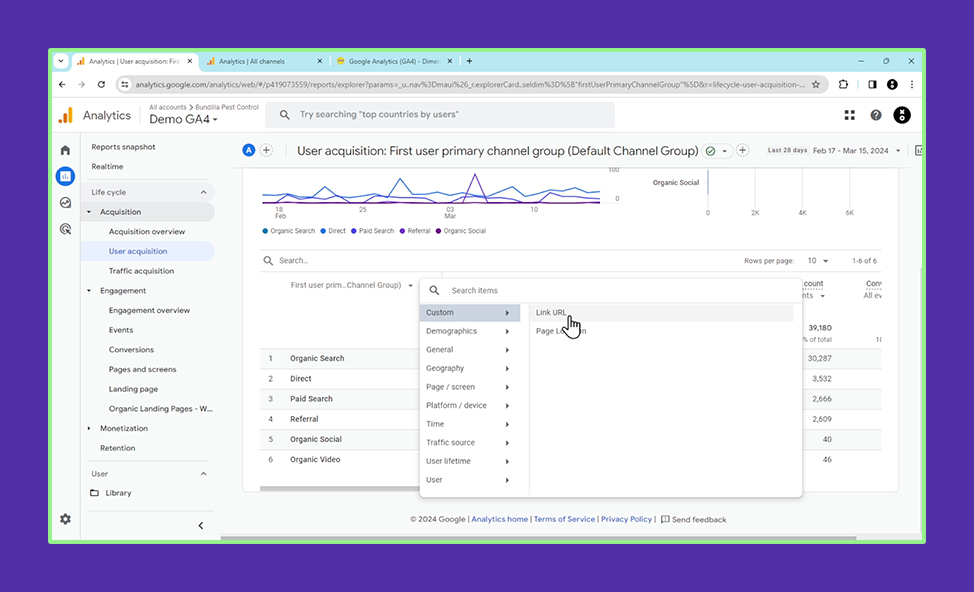Bookmark this page with star icon
The height and width of the screenshot is (592, 974).
pyautogui.click(x=816, y=85)
